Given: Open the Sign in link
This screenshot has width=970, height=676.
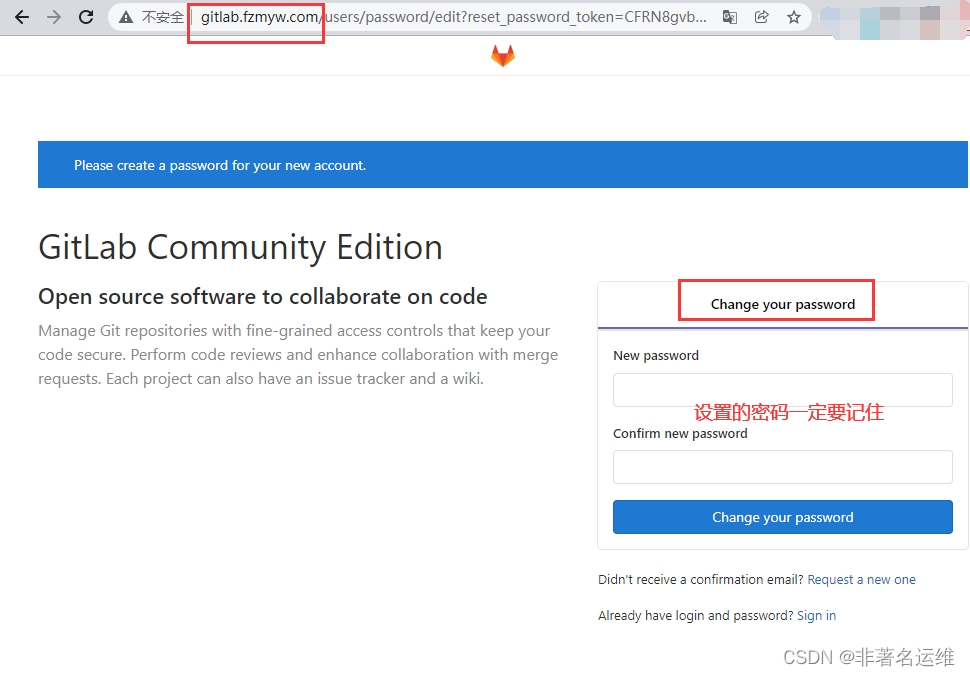Looking at the screenshot, I should tap(816, 615).
